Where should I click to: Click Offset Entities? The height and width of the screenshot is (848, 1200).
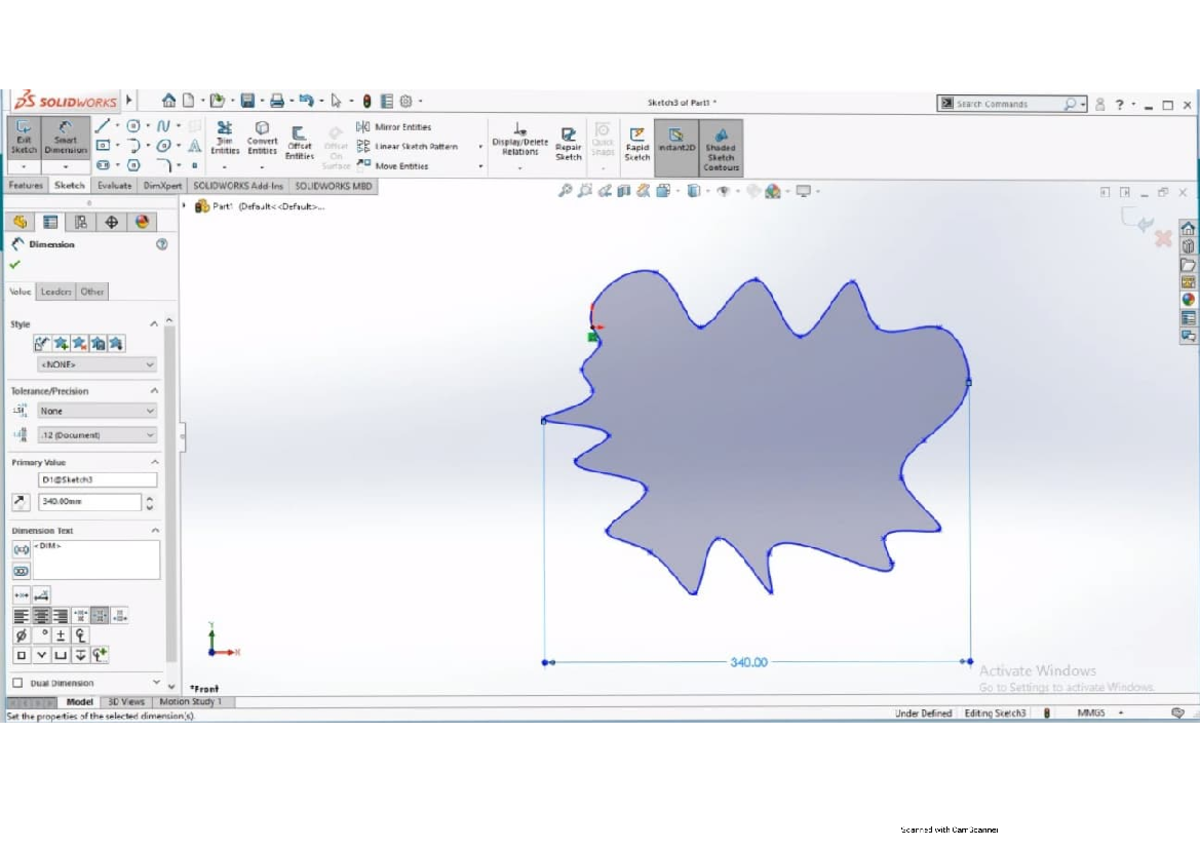(x=299, y=142)
